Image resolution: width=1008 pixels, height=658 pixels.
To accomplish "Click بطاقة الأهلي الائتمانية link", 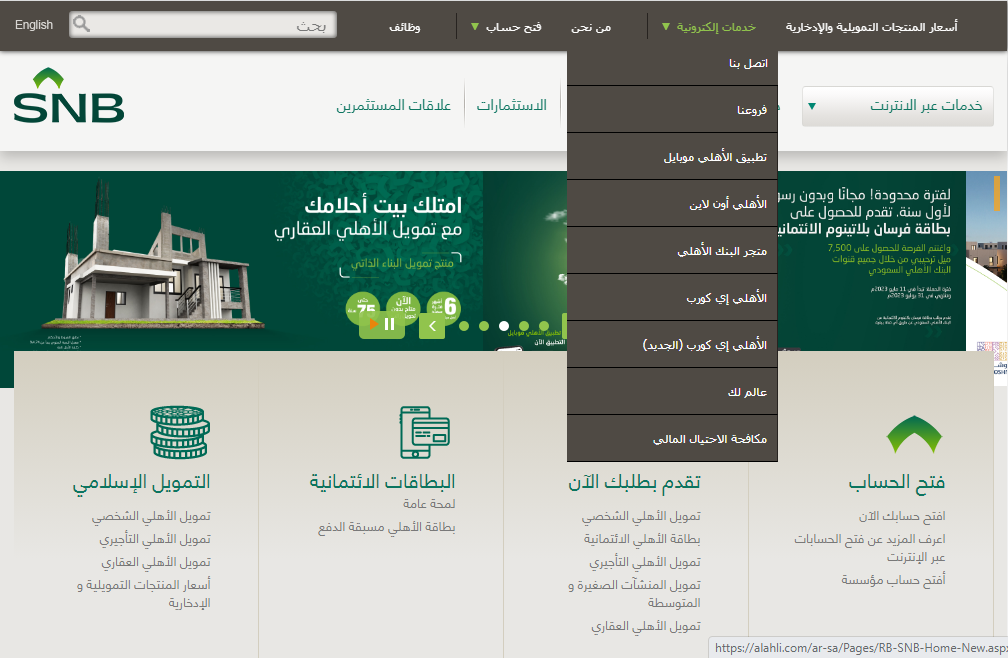I will [642, 539].
